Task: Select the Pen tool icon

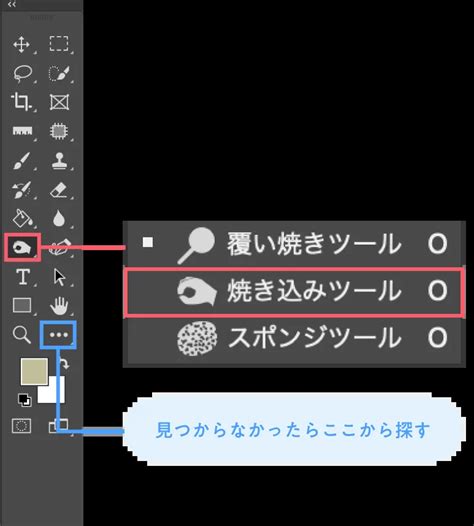Action: [x=60, y=248]
